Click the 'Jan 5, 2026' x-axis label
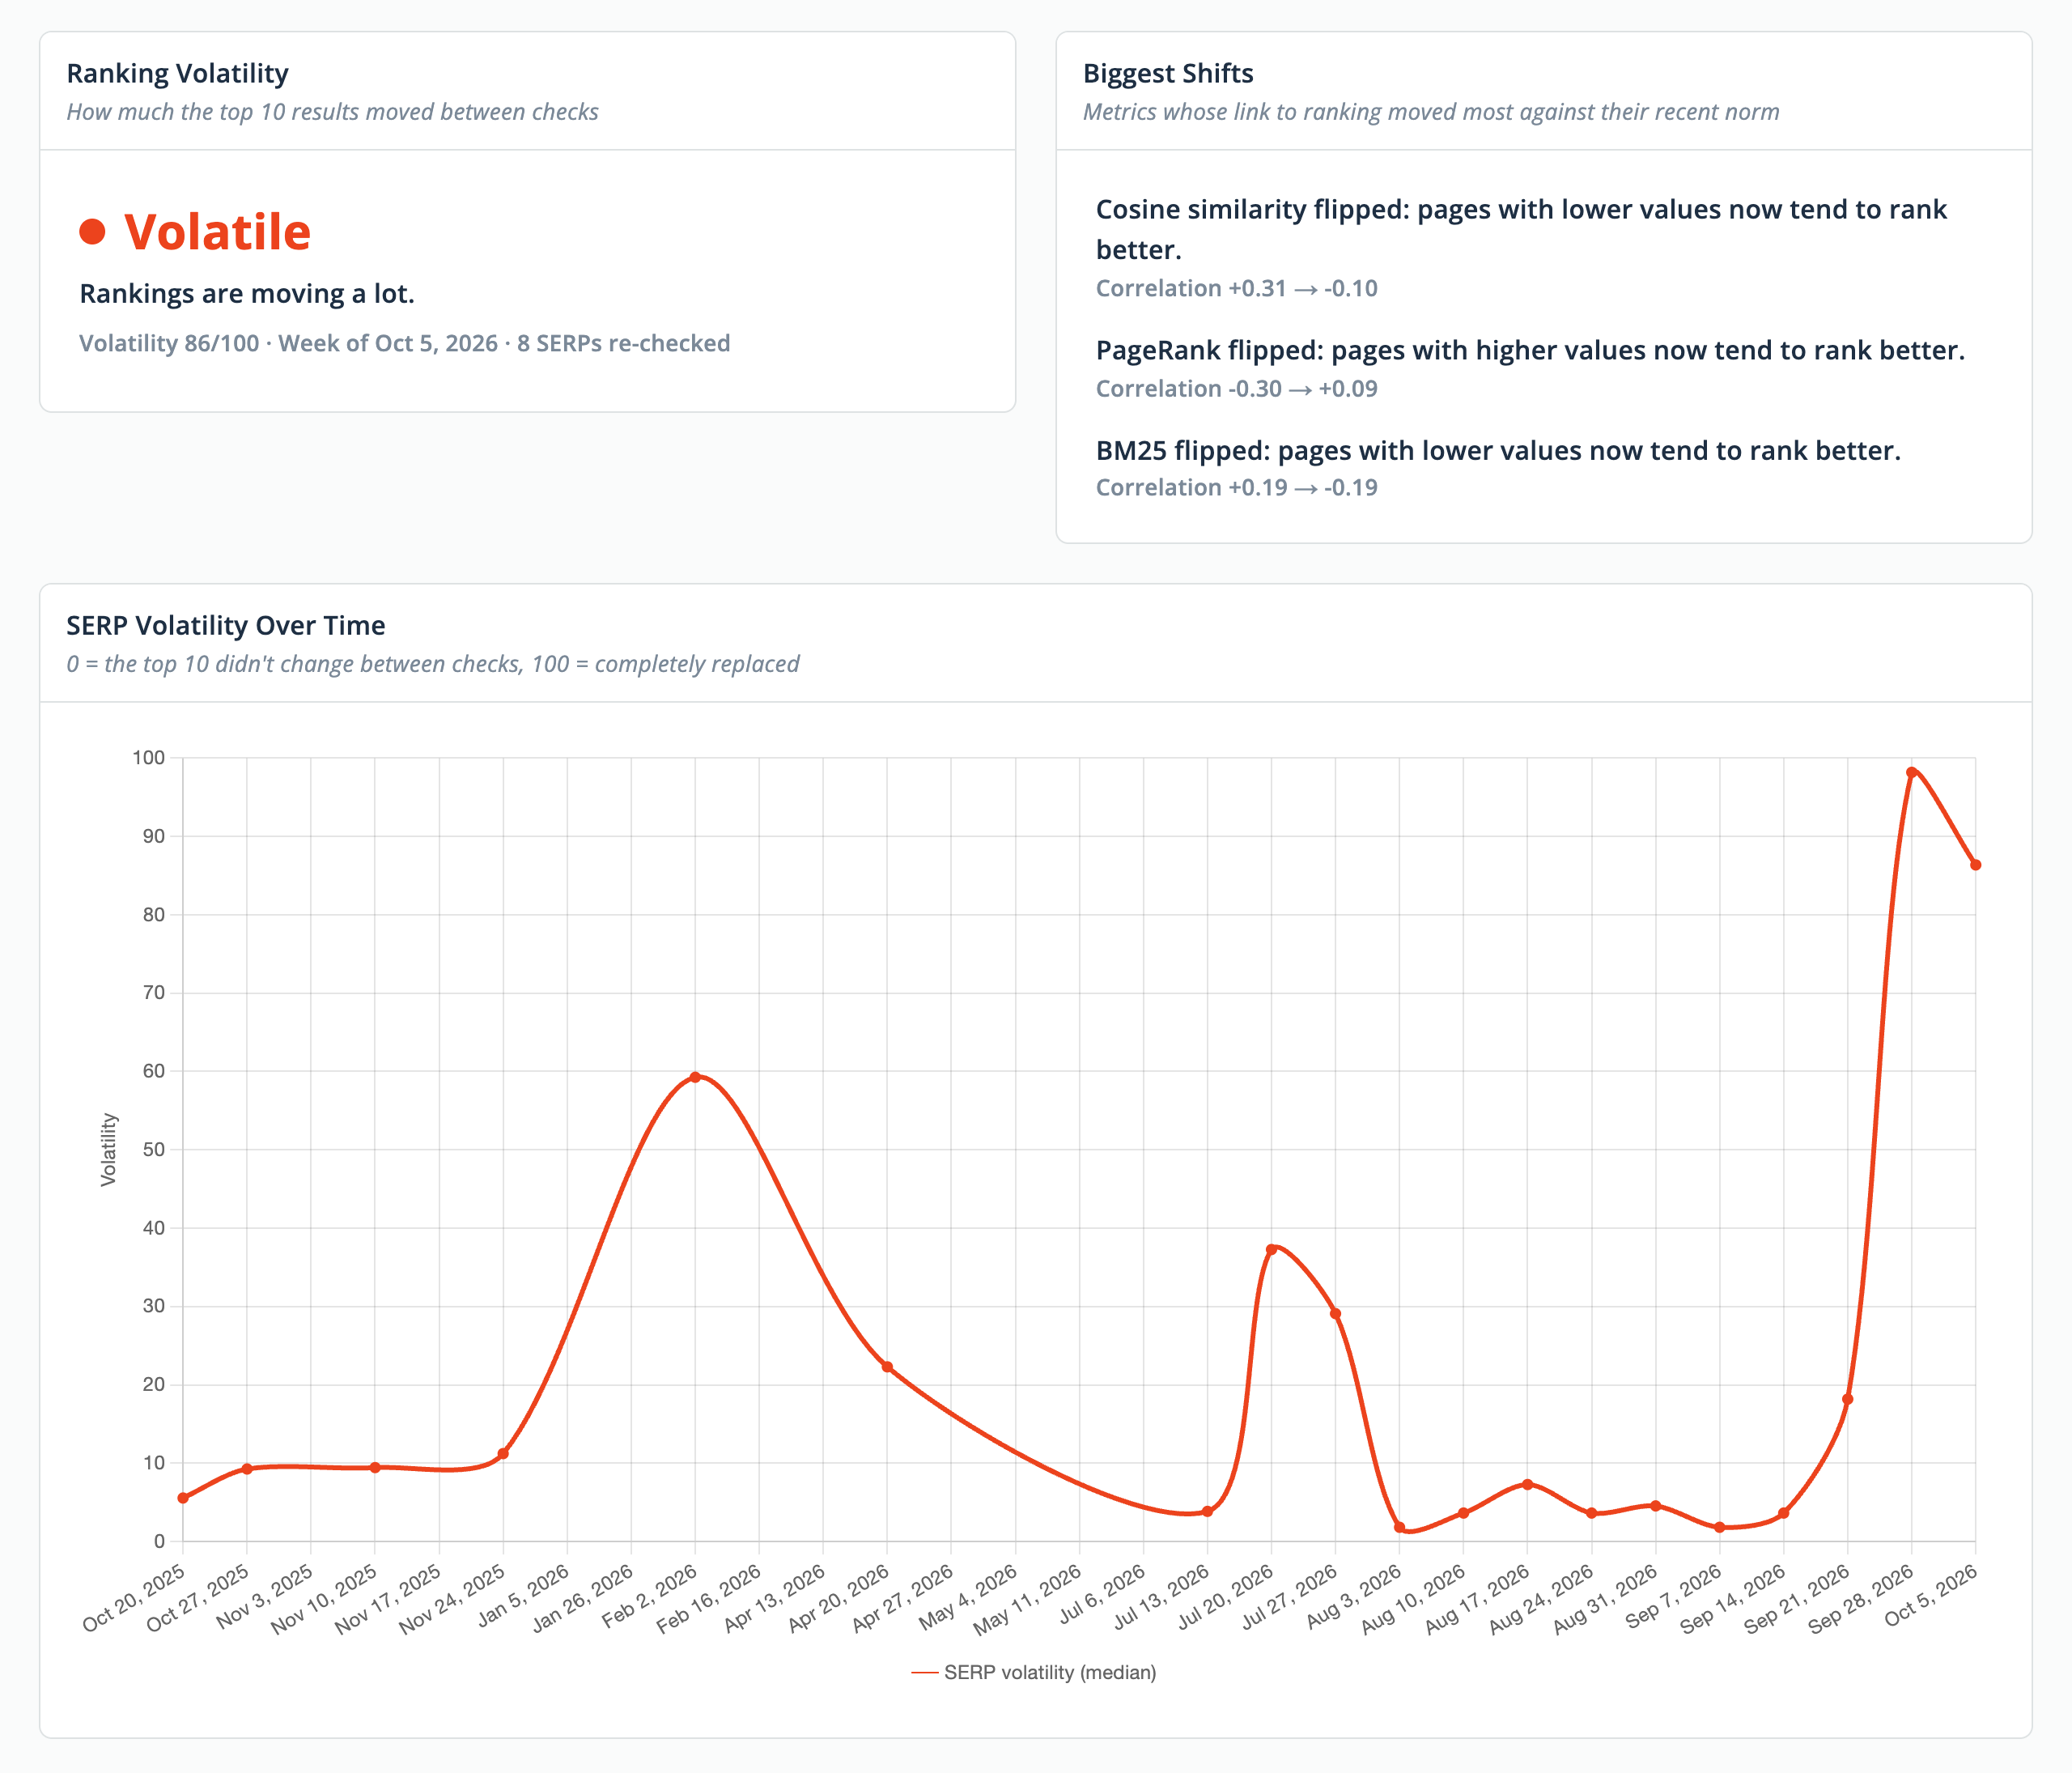This screenshot has width=2072, height=1773. [524, 1596]
